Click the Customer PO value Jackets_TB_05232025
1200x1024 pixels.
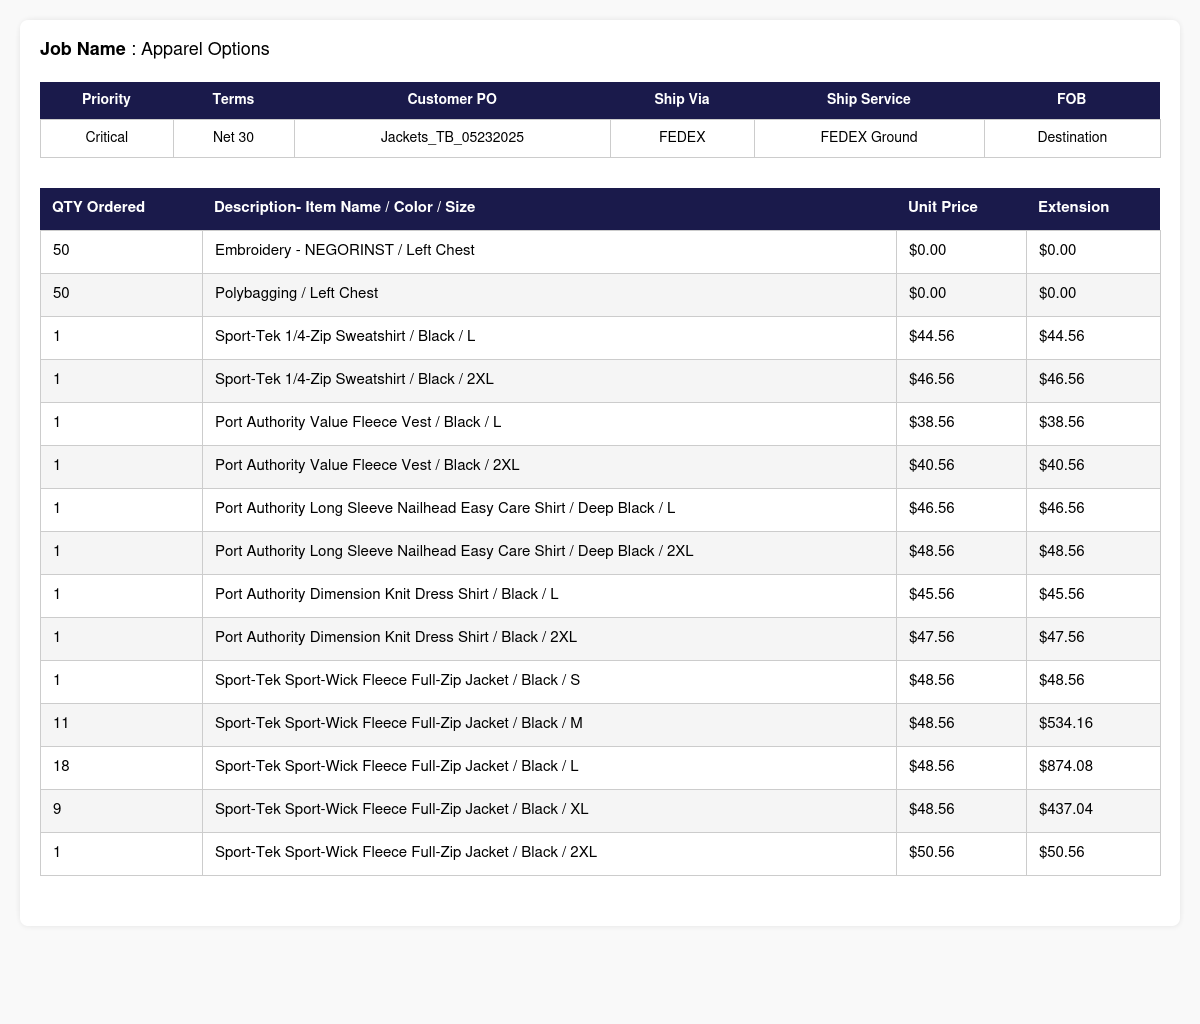pos(452,138)
